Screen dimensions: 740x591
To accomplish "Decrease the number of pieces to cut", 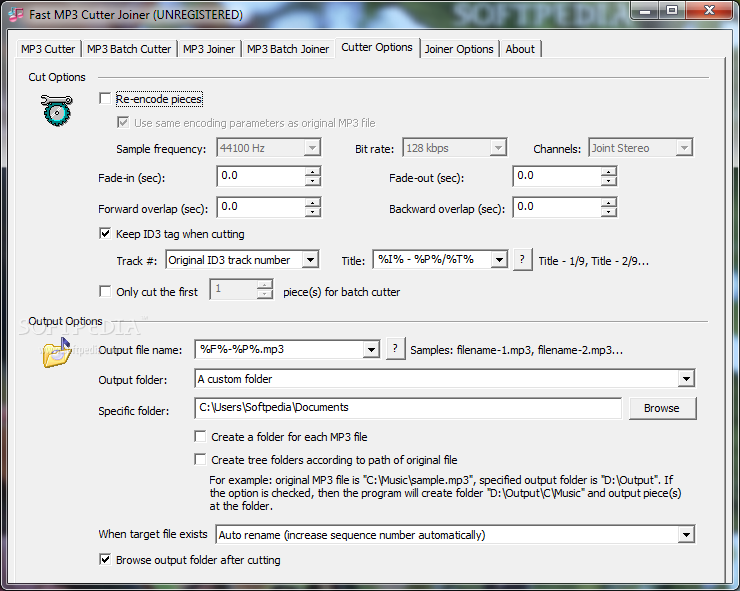I will point(265,294).
